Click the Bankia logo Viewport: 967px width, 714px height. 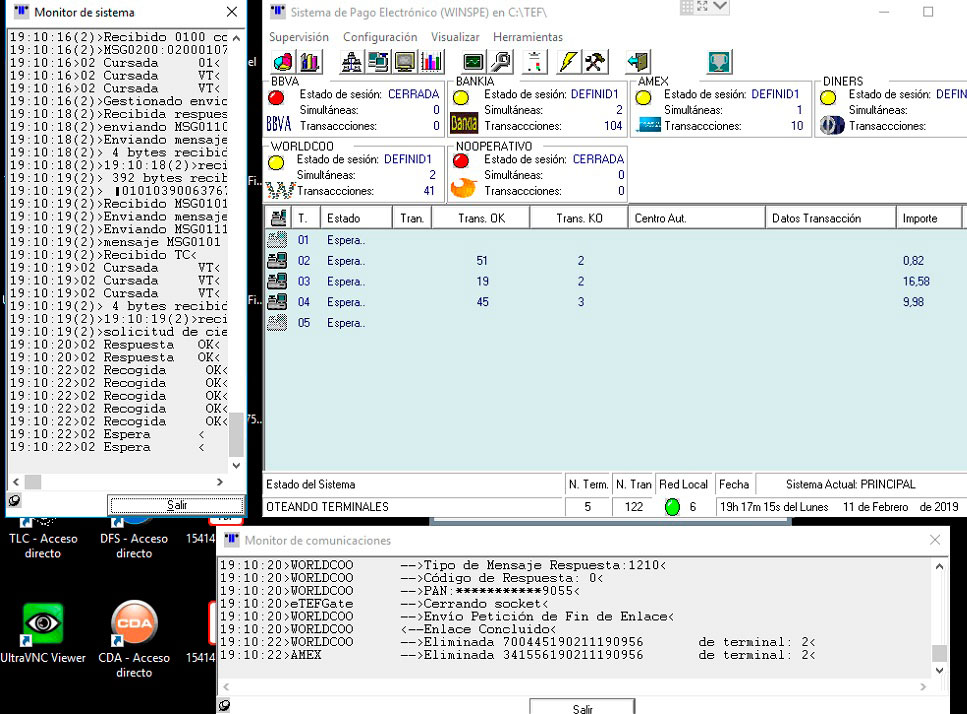(464, 124)
